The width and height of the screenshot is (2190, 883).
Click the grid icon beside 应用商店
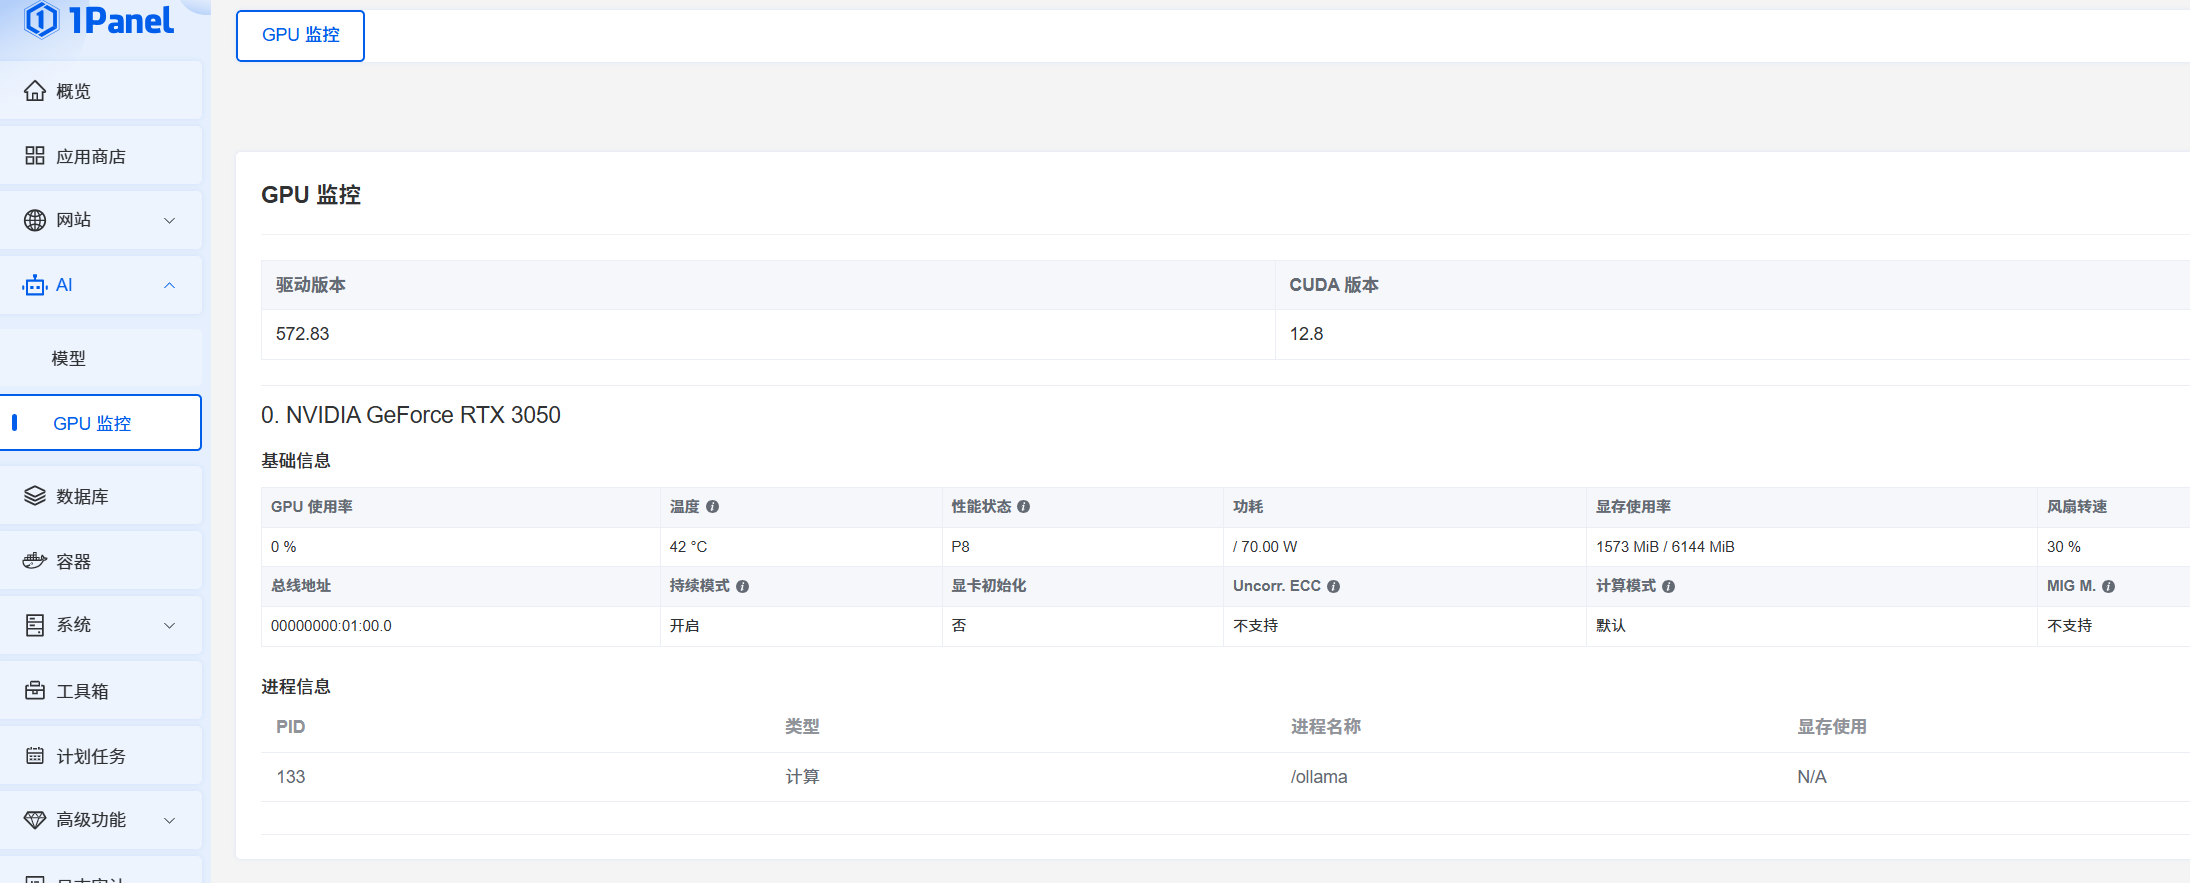(x=35, y=156)
